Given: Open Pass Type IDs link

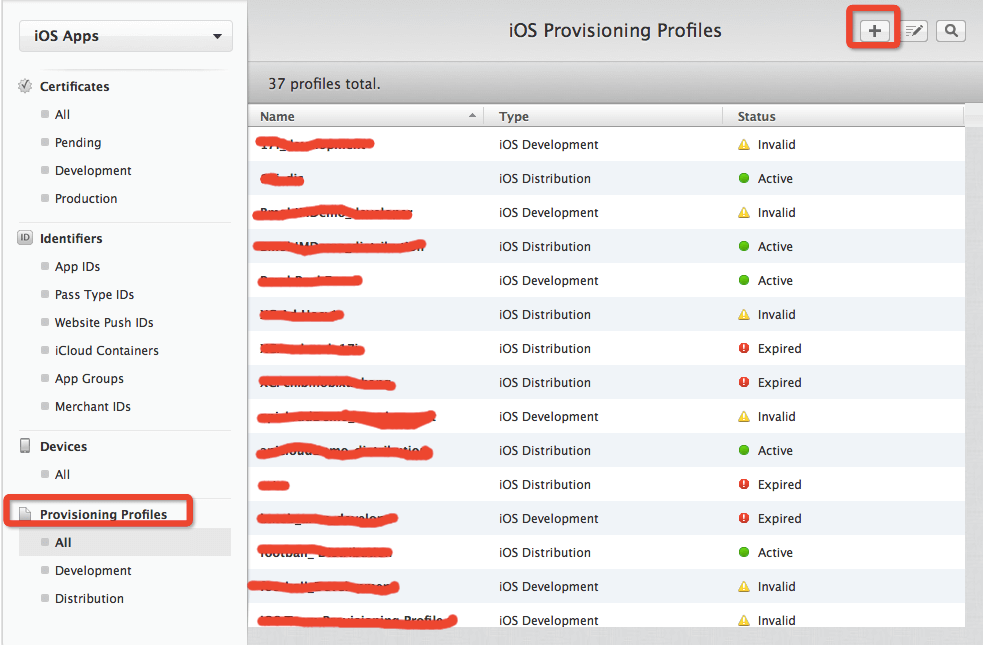Looking at the screenshot, I should pos(94,295).
